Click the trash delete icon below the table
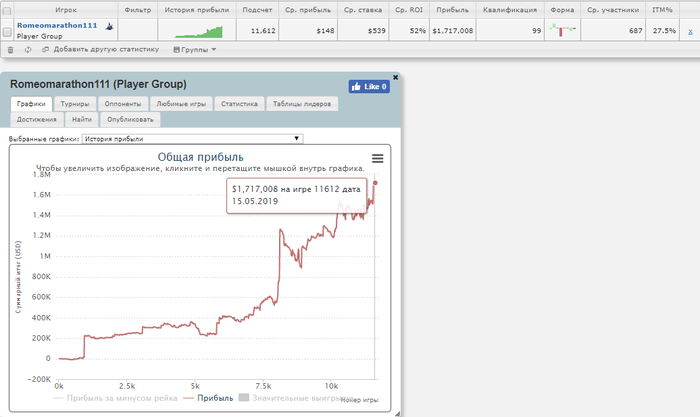 [10, 50]
